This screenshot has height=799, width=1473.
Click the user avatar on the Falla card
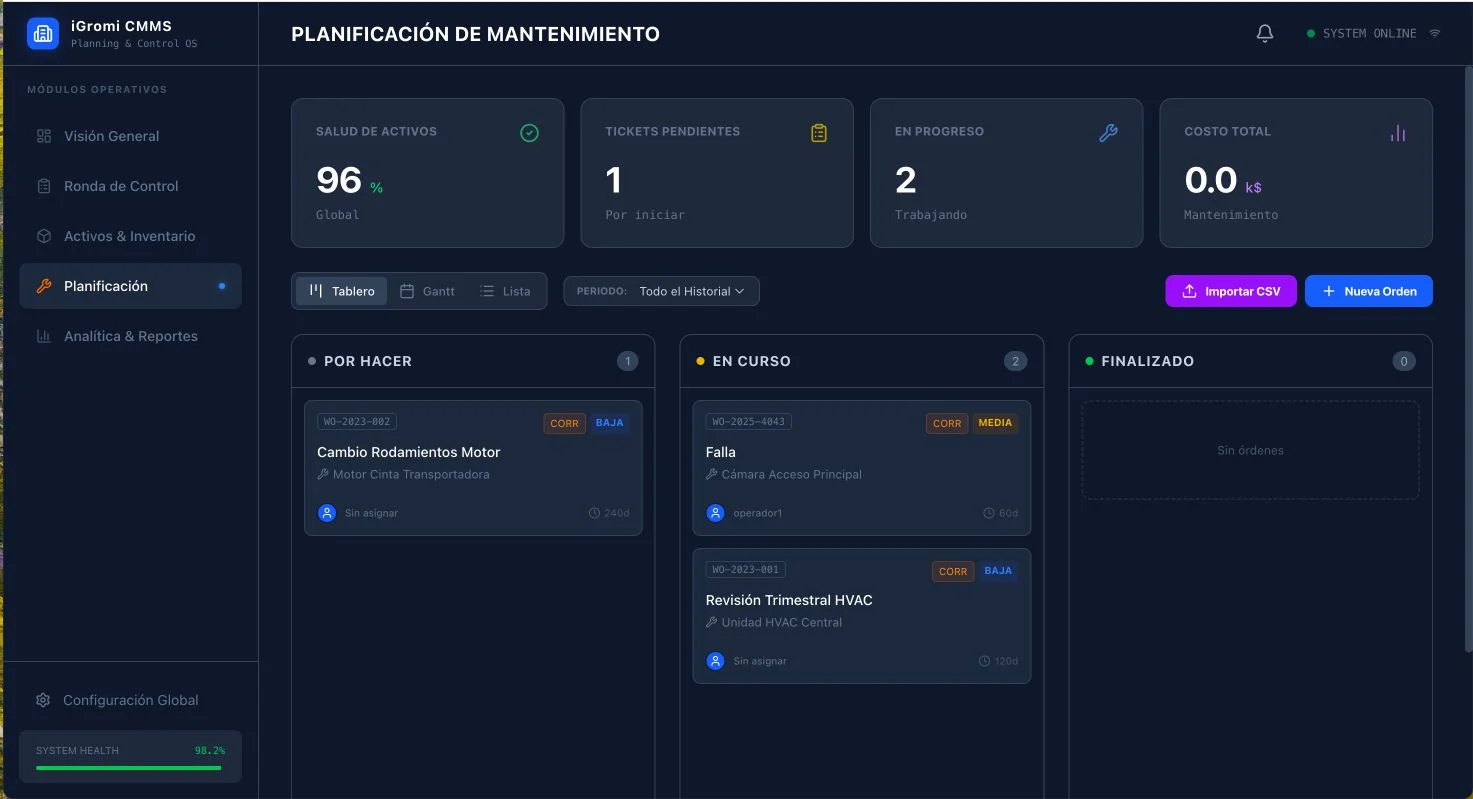[x=715, y=513]
